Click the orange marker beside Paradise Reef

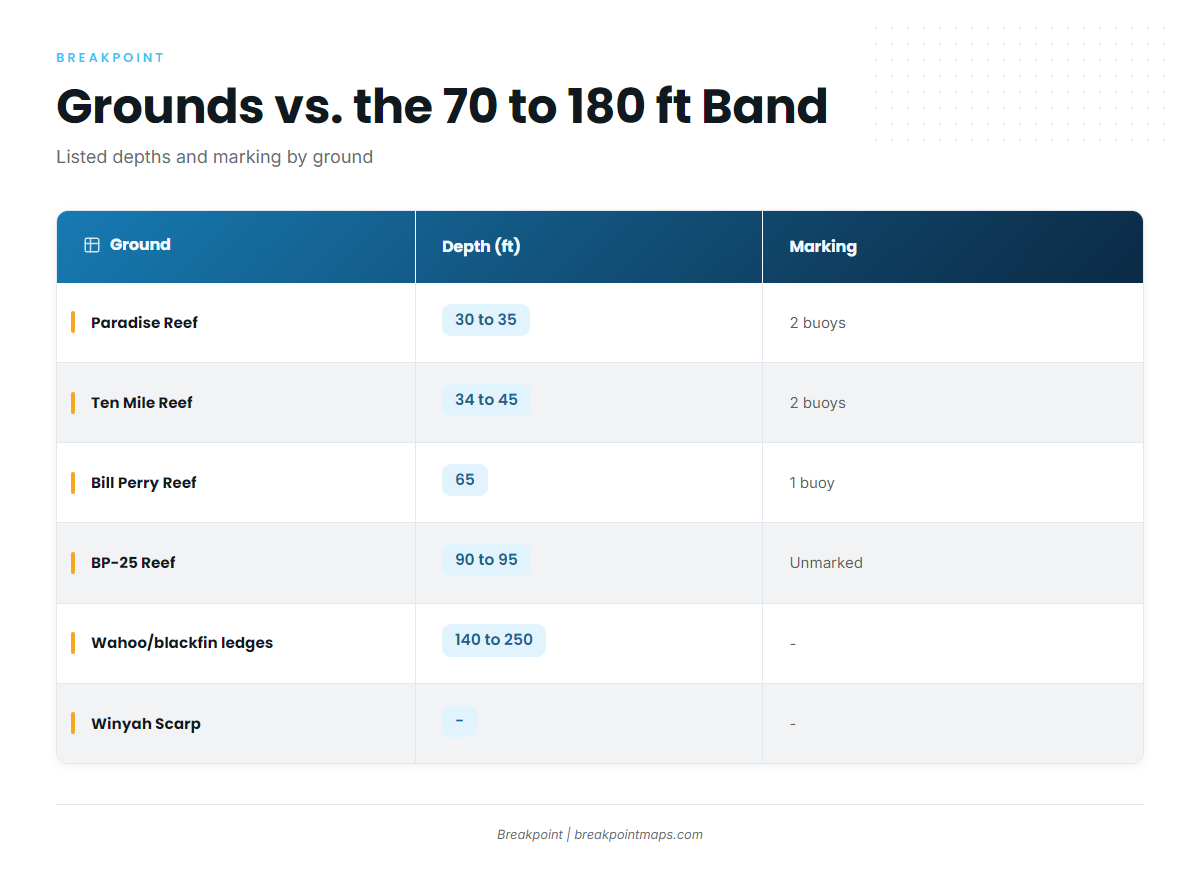tap(73, 322)
